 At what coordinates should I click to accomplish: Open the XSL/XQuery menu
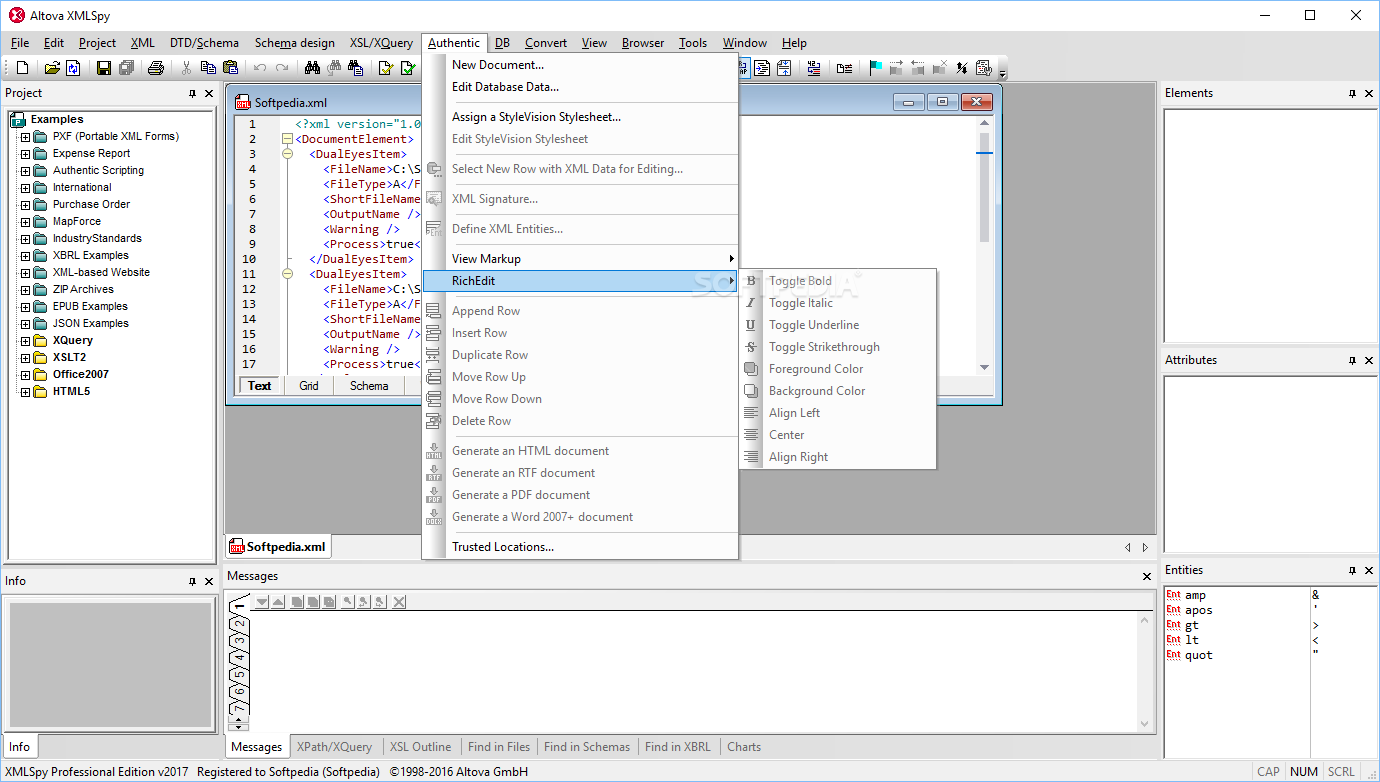[381, 43]
